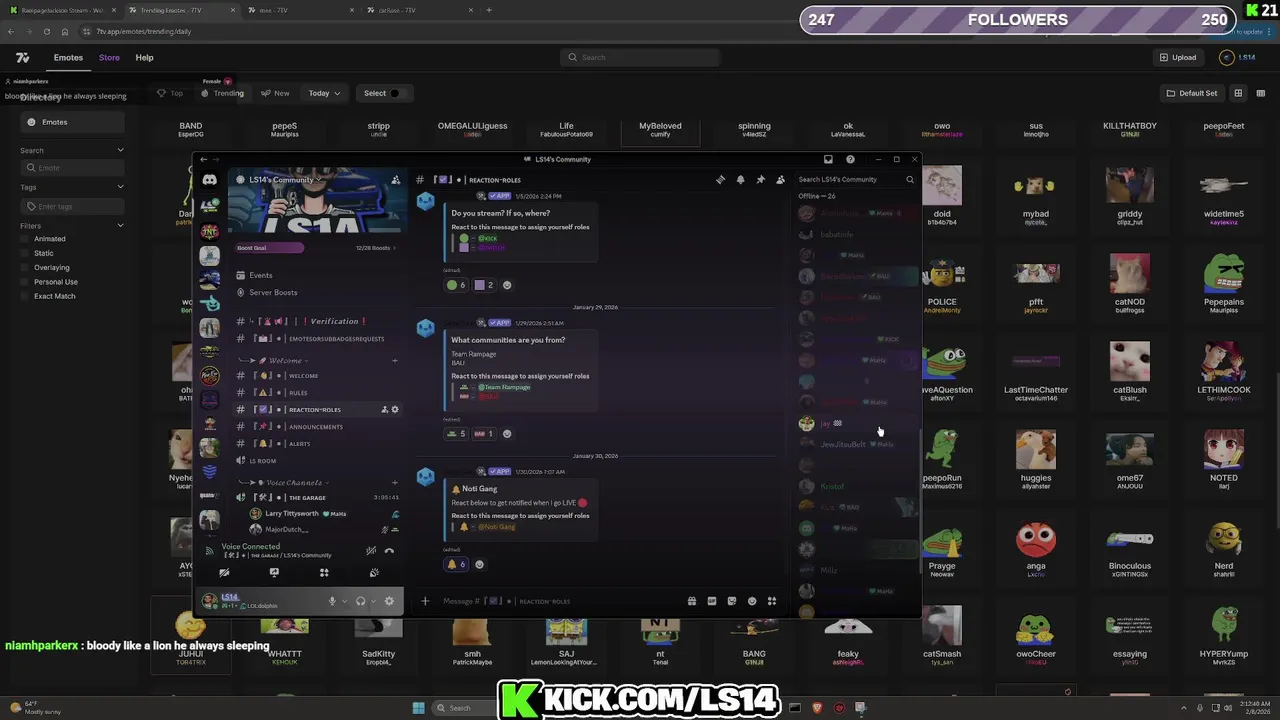Toggle member list icon in Discord header

780,180
